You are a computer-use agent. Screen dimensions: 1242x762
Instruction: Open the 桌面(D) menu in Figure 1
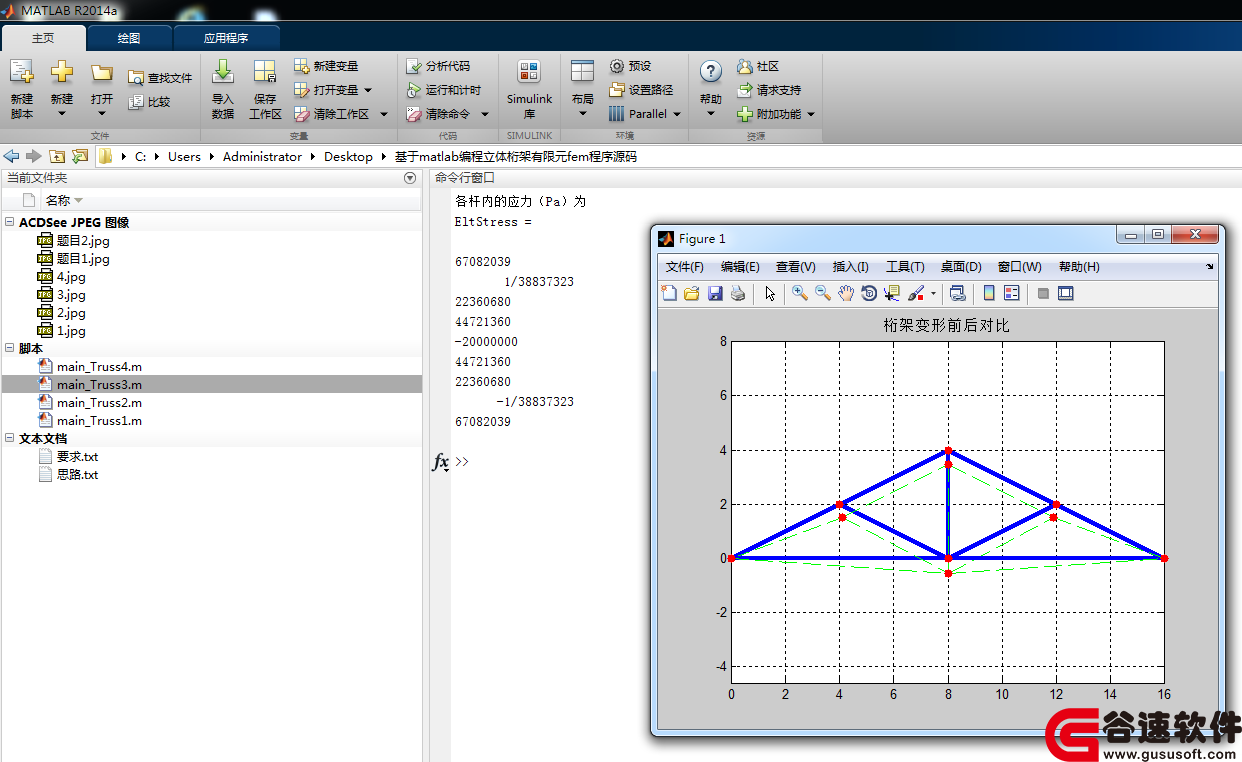[961, 267]
